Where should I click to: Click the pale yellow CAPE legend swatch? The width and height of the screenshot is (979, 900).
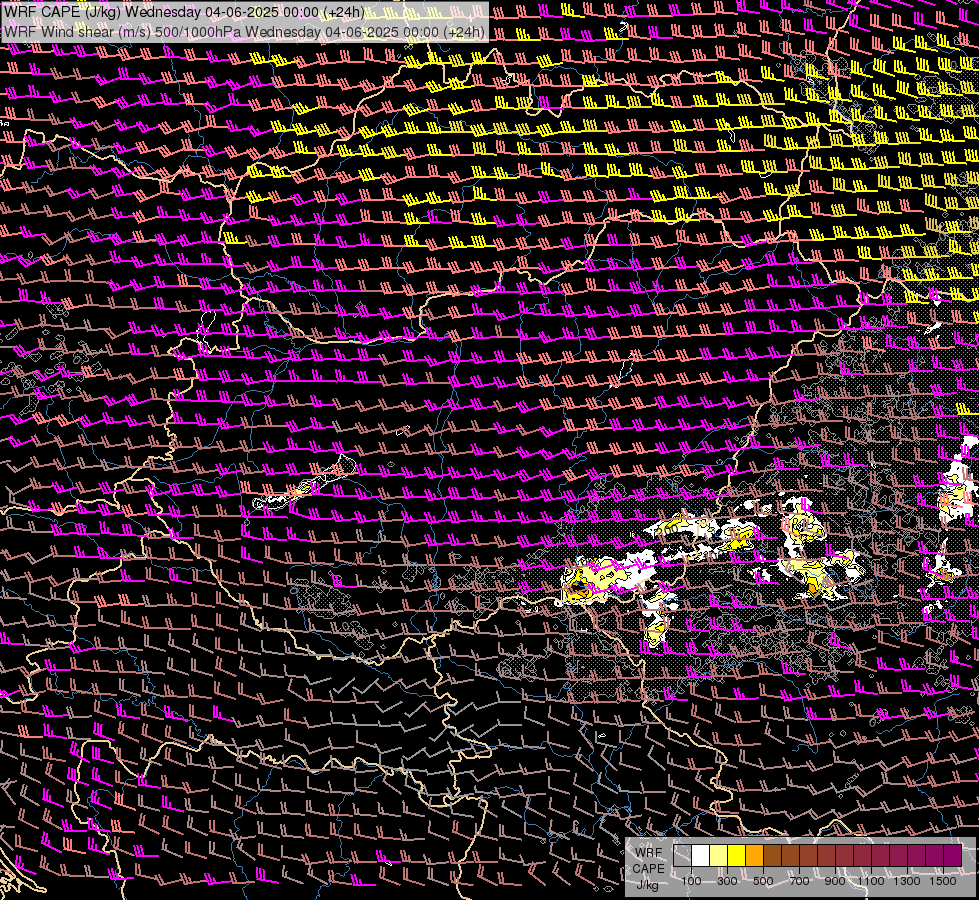point(719,855)
